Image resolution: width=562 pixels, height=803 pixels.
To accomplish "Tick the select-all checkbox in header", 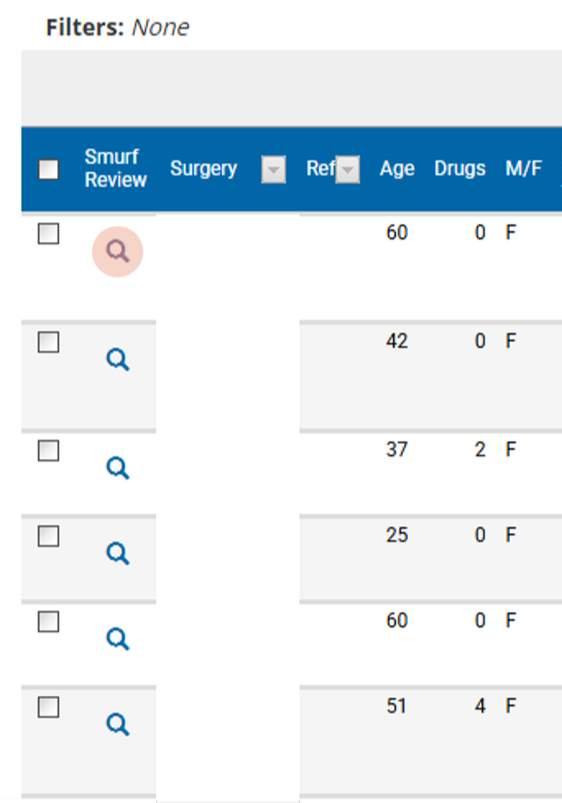I will tap(49, 170).
